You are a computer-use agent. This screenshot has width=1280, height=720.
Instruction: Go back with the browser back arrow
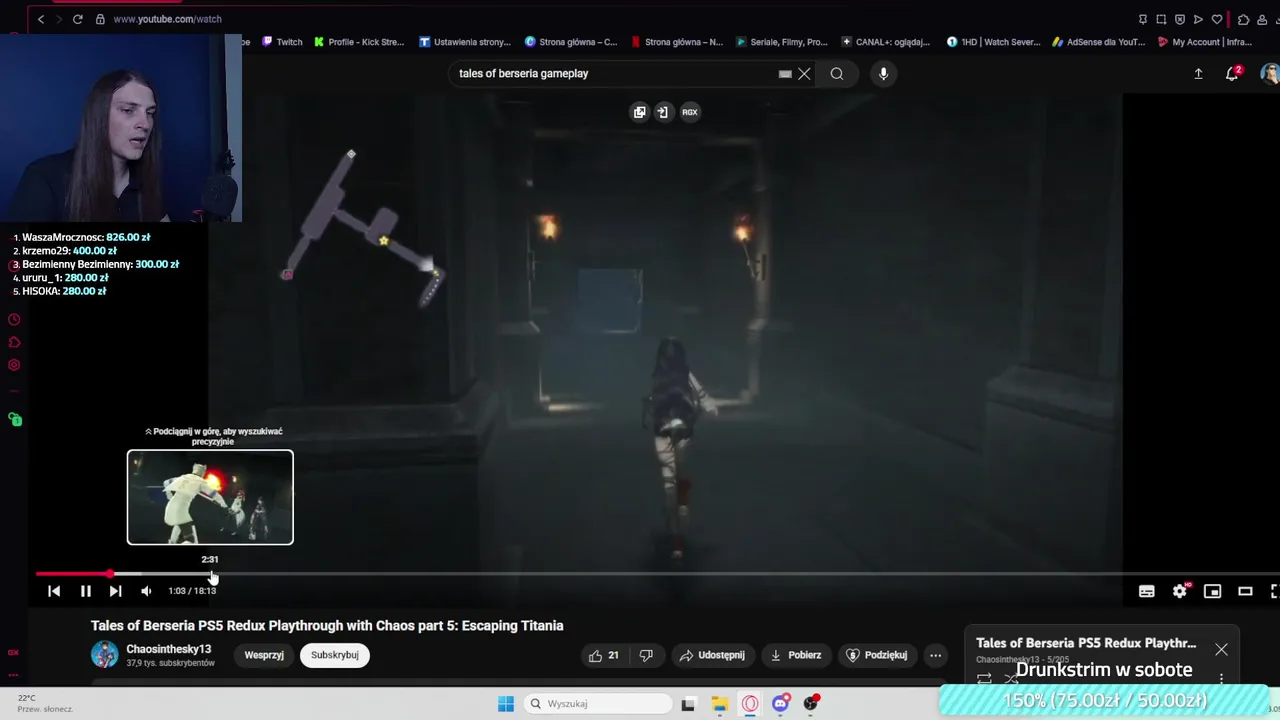(41, 19)
